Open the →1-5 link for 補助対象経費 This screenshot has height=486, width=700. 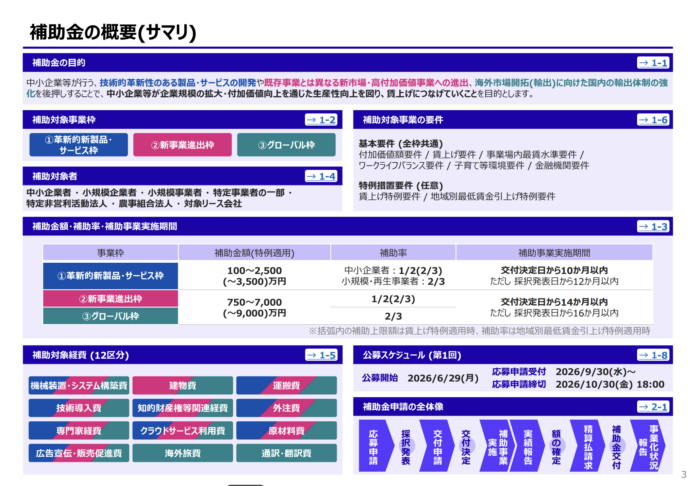pyautogui.click(x=321, y=355)
